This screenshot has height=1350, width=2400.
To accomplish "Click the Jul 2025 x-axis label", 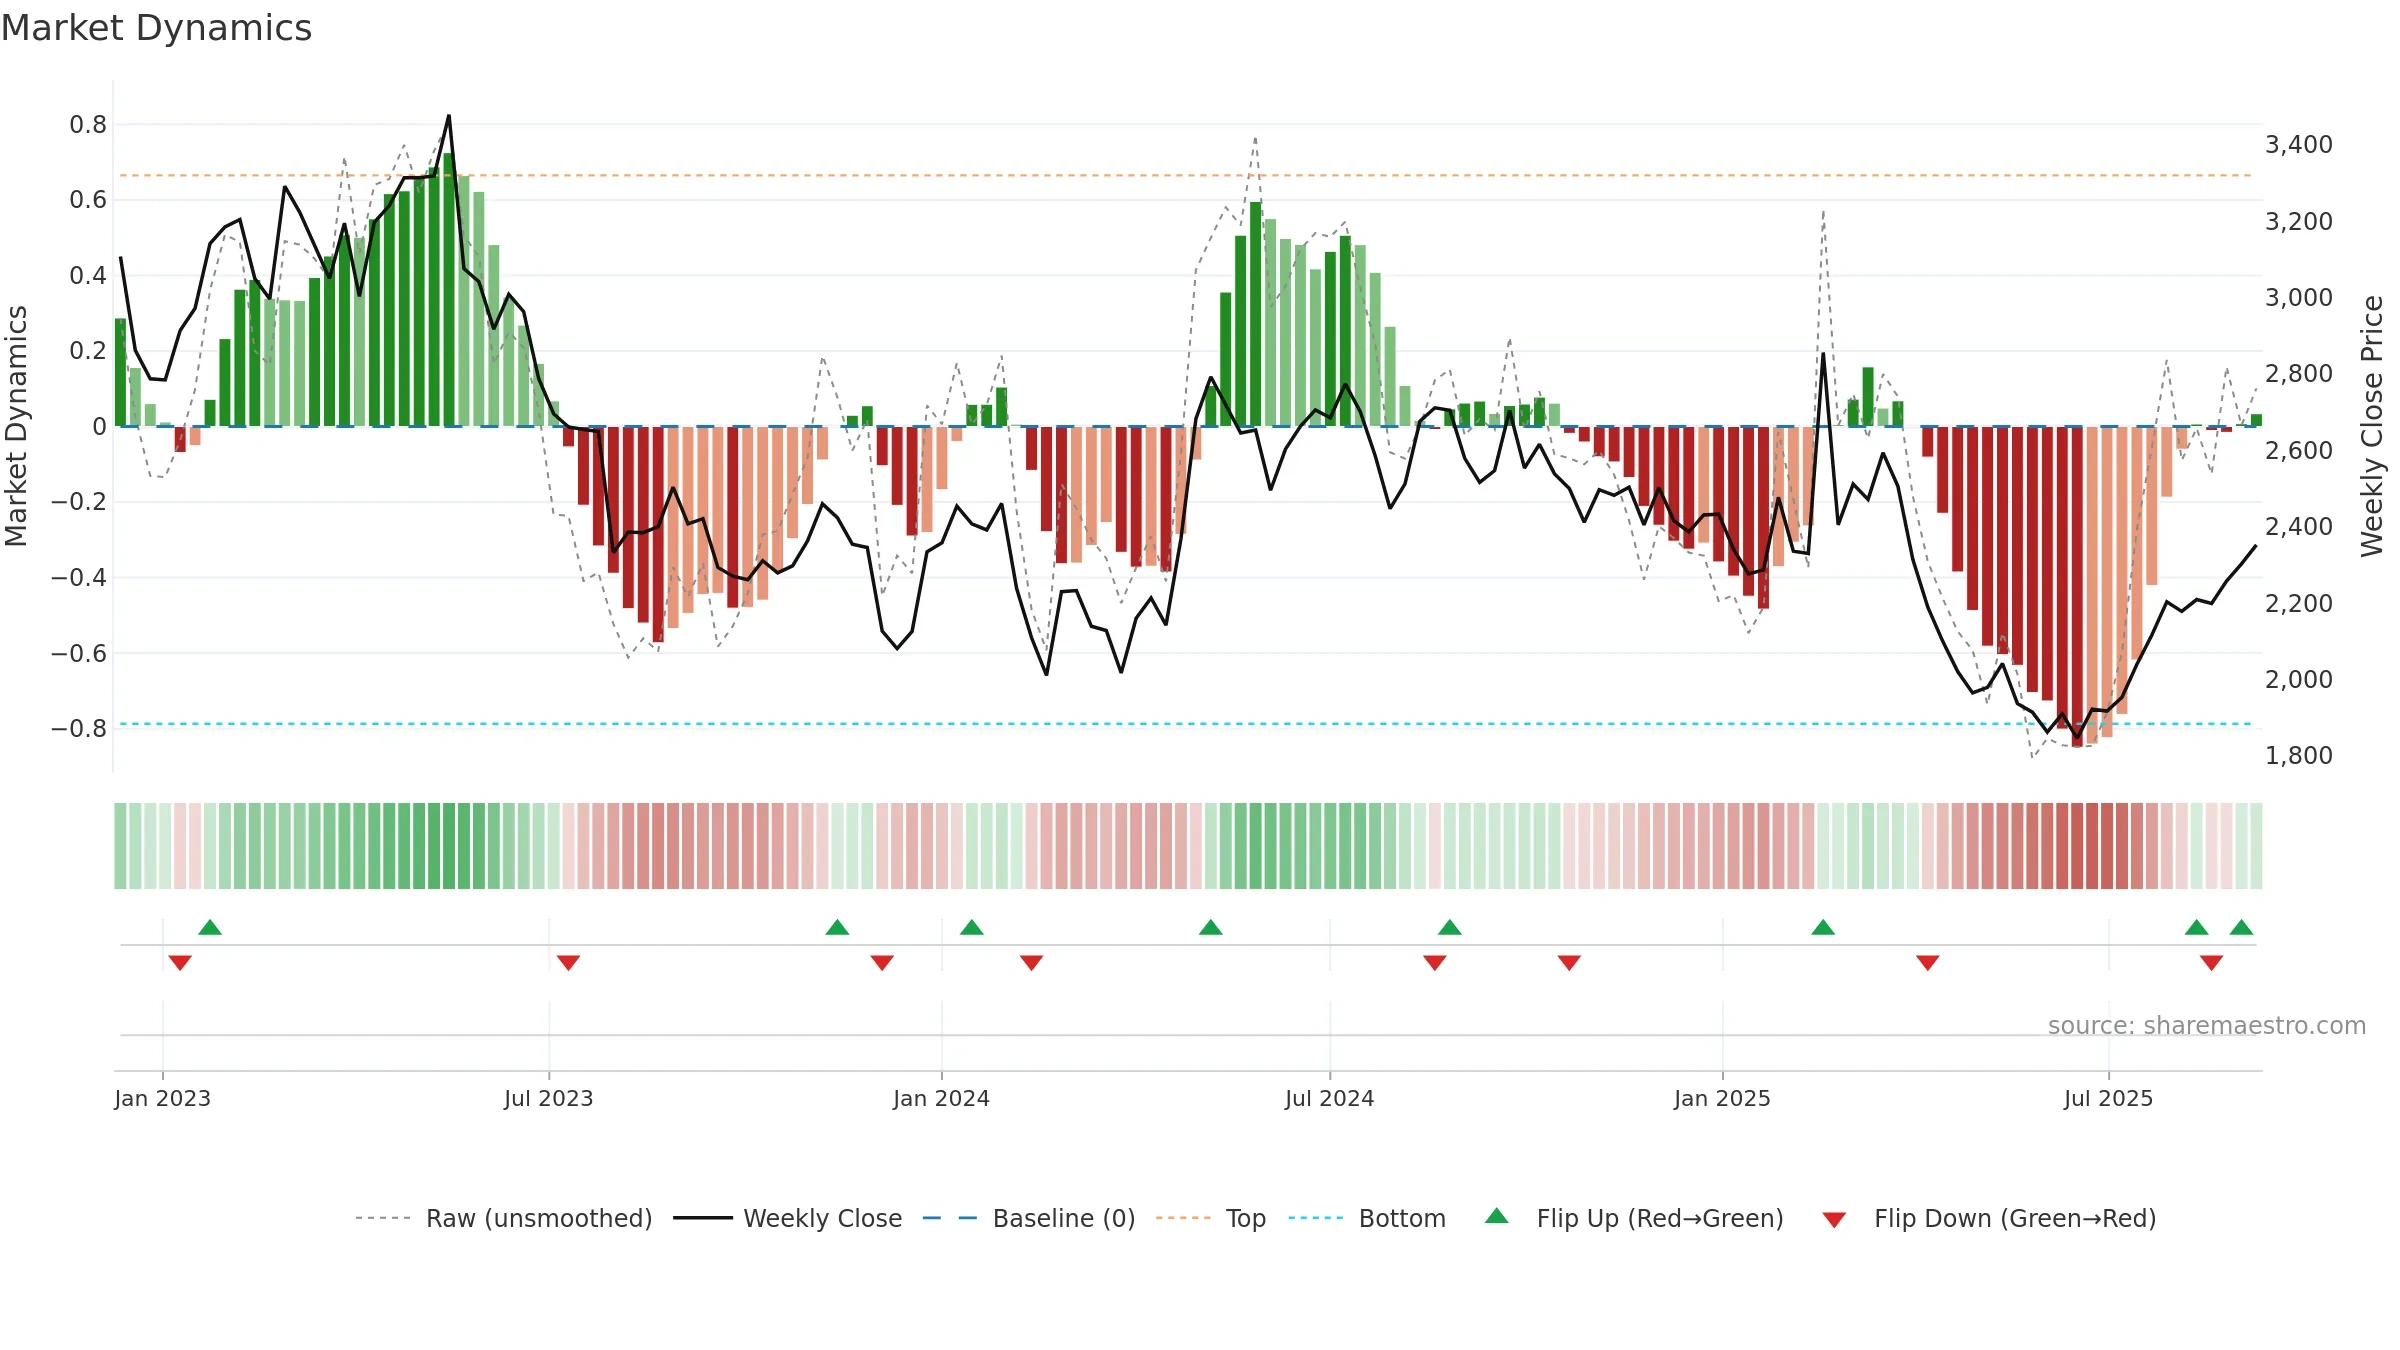I will pyautogui.click(x=2108, y=1098).
